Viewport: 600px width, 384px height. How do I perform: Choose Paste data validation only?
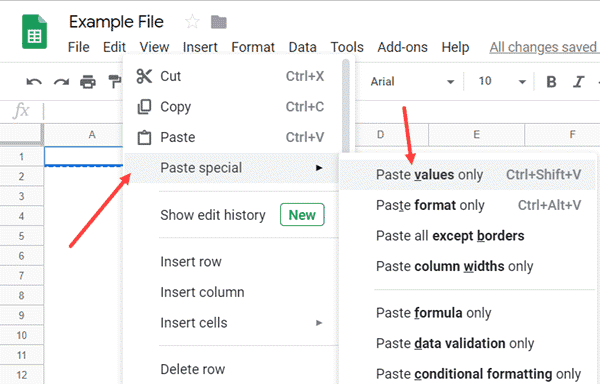(x=468, y=343)
